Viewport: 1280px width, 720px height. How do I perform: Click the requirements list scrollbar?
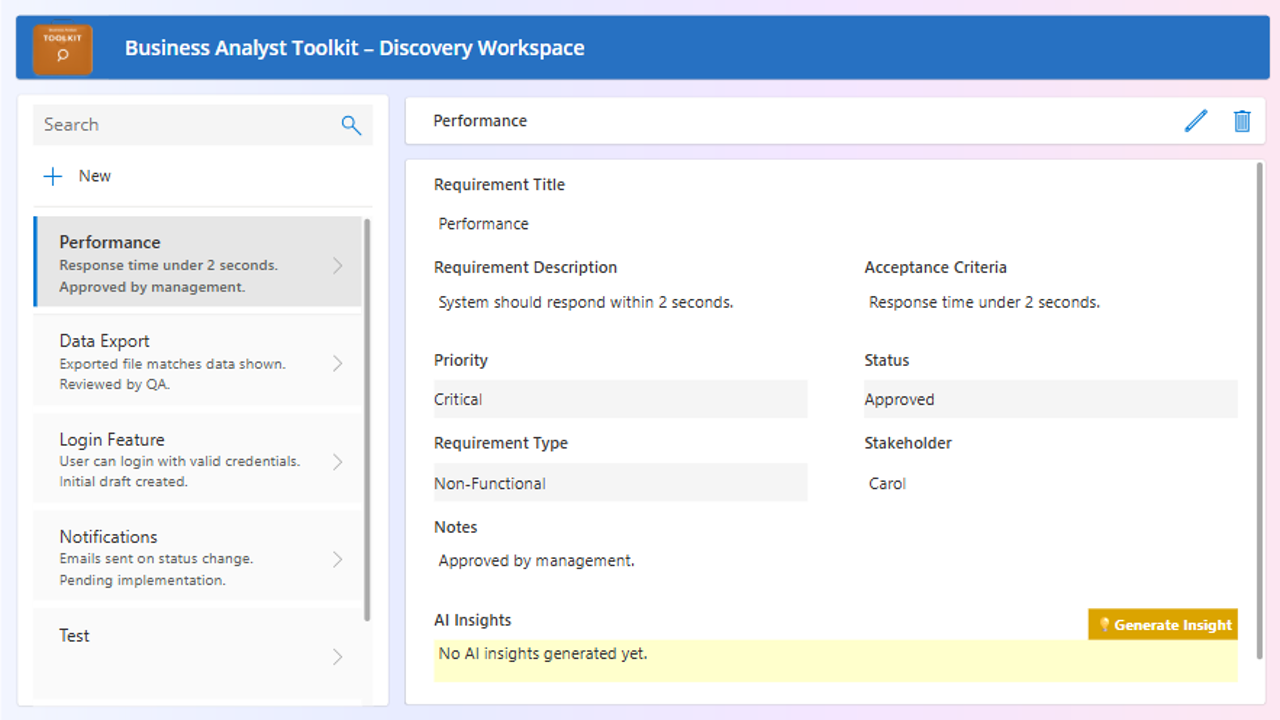[x=367, y=420]
